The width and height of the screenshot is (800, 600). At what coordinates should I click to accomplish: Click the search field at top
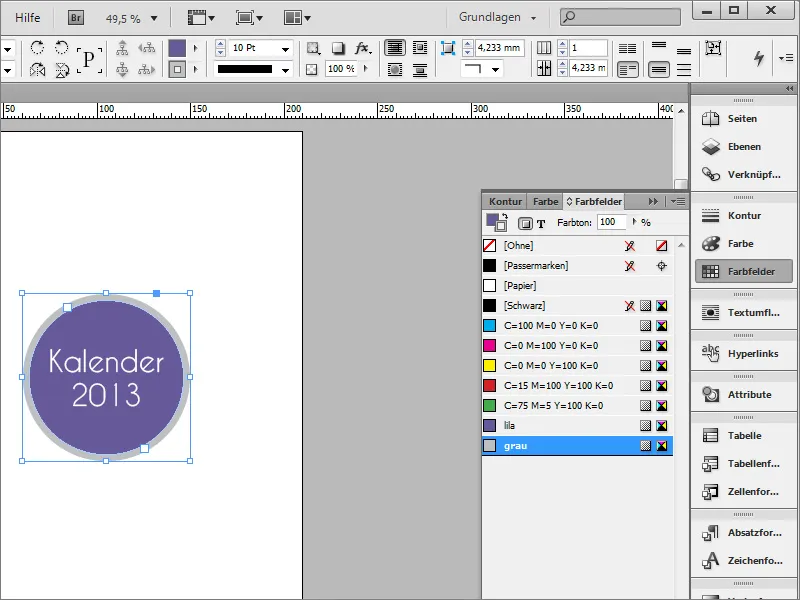[x=620, y=17]
